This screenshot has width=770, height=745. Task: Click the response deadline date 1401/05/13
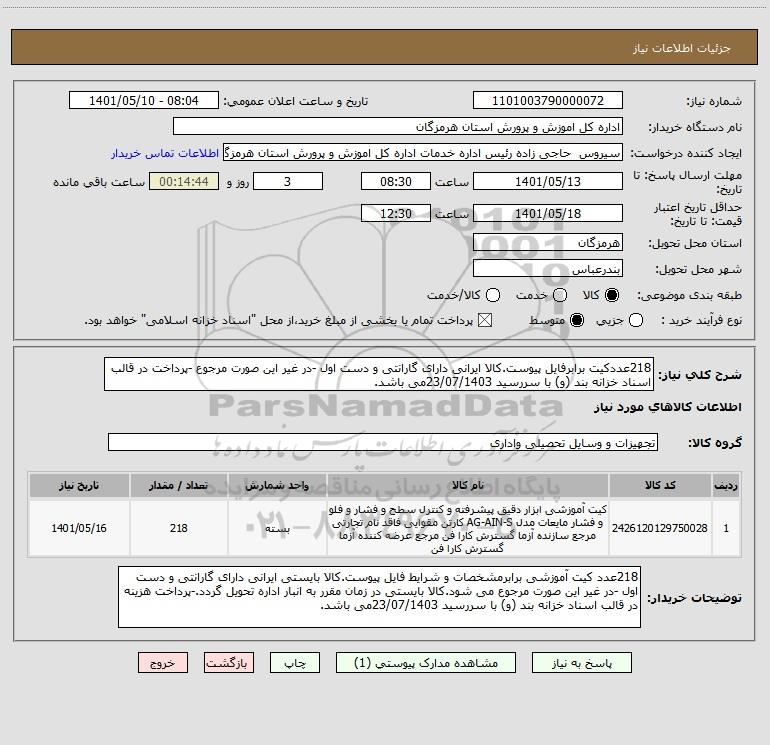coord(548,181)
